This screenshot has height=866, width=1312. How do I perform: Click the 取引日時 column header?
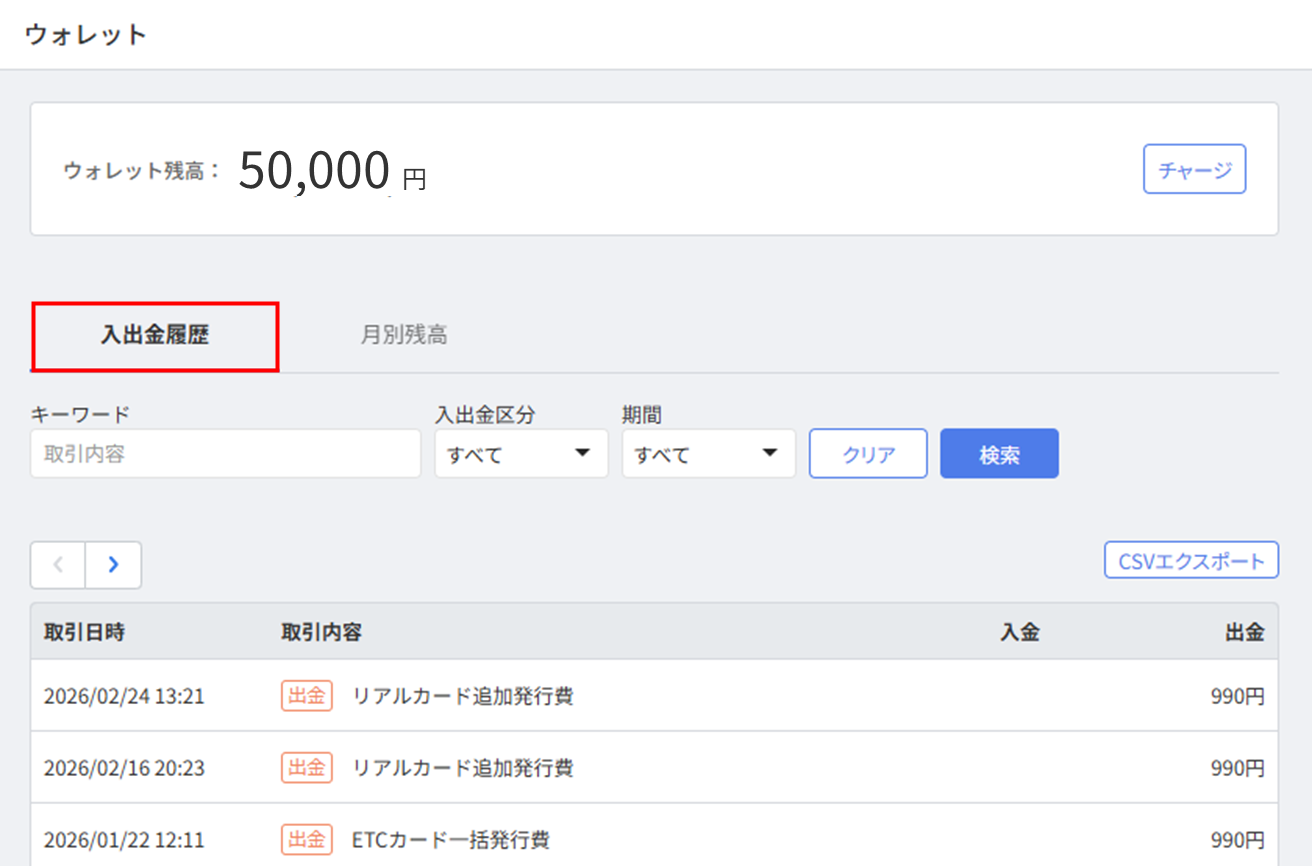[x=84, y=632]
